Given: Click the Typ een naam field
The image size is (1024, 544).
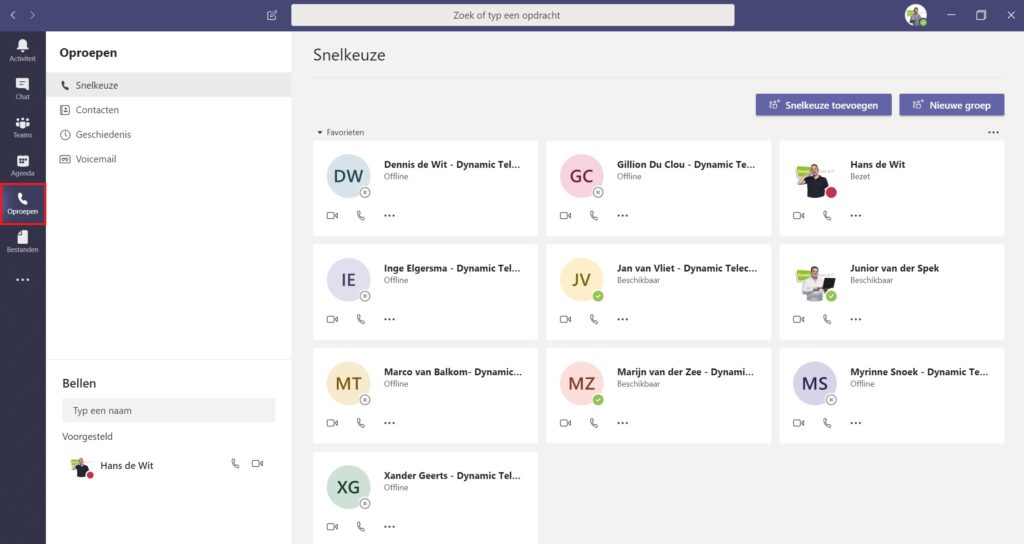Looking at the screenshot, I should tap(168, 410).
